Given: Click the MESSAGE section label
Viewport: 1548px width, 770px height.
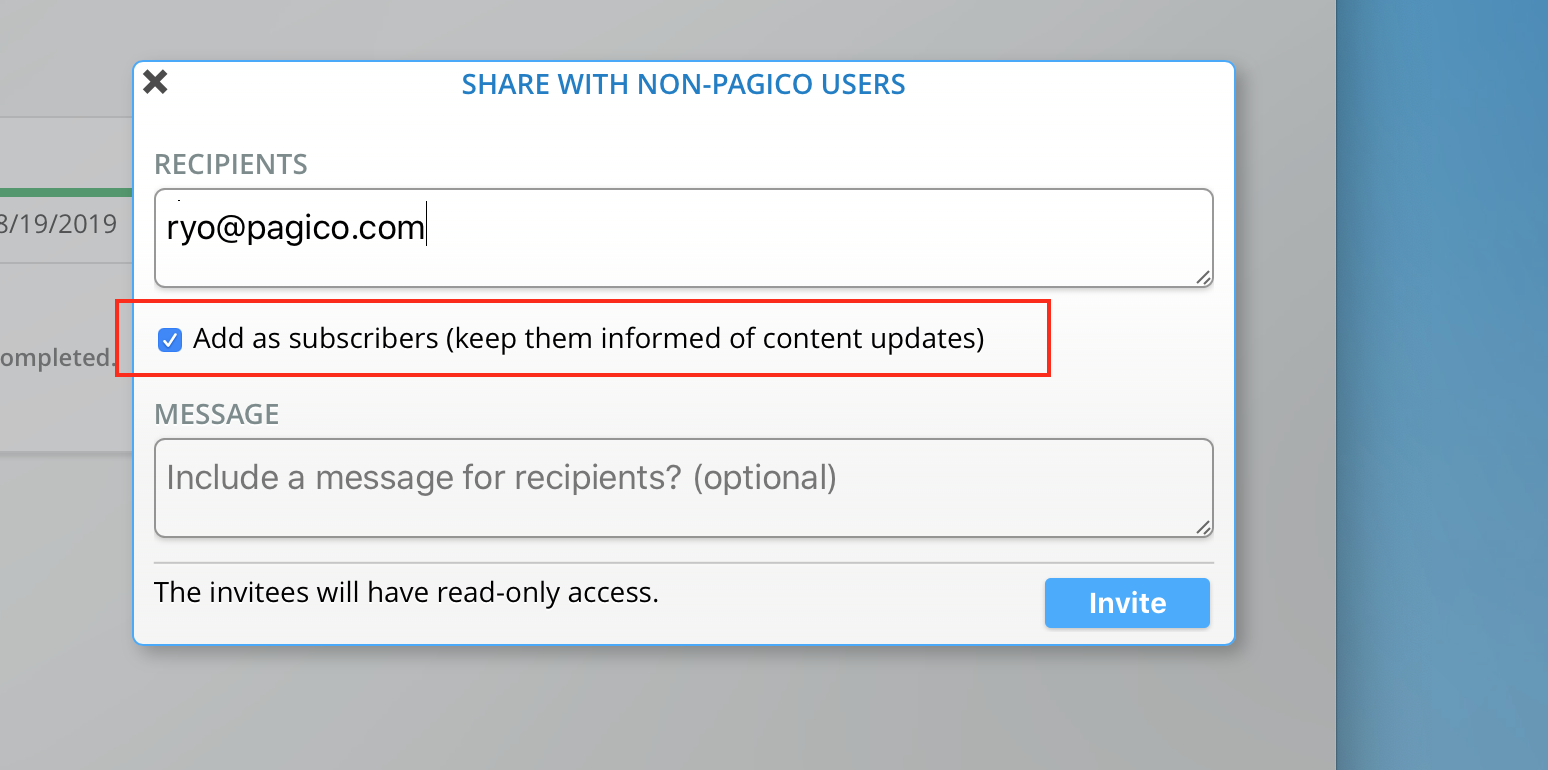Looking at the screenshot, I should point(217,414).
